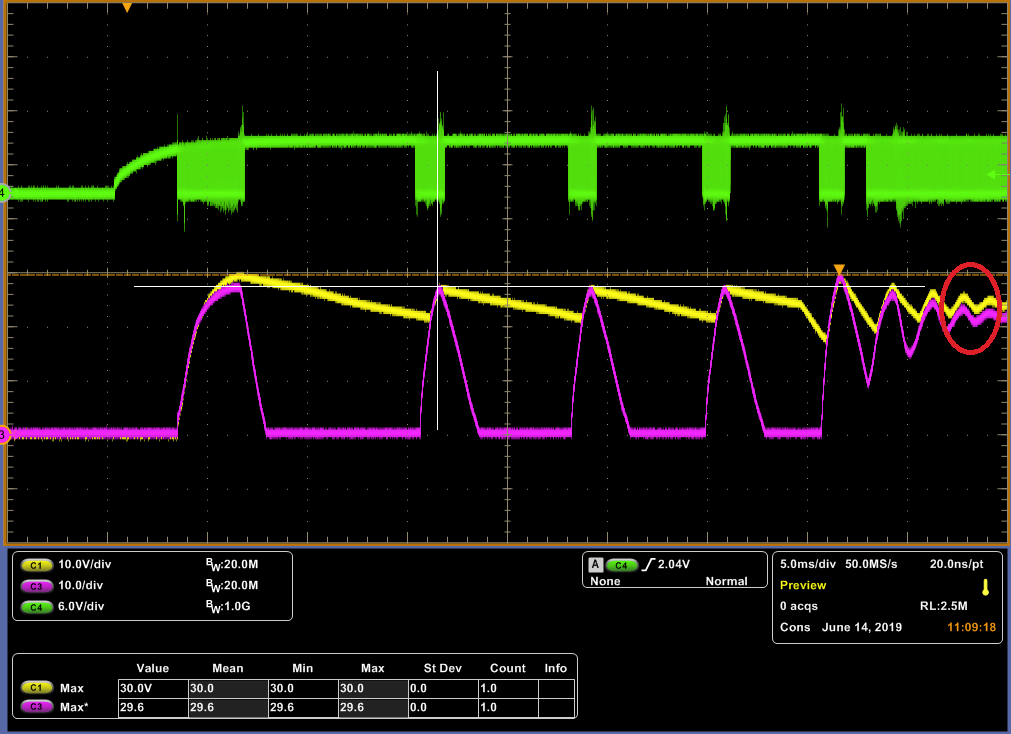Click the green channel 4 ground reference marker
The image size is (1011, 734).
coord(3,192)
